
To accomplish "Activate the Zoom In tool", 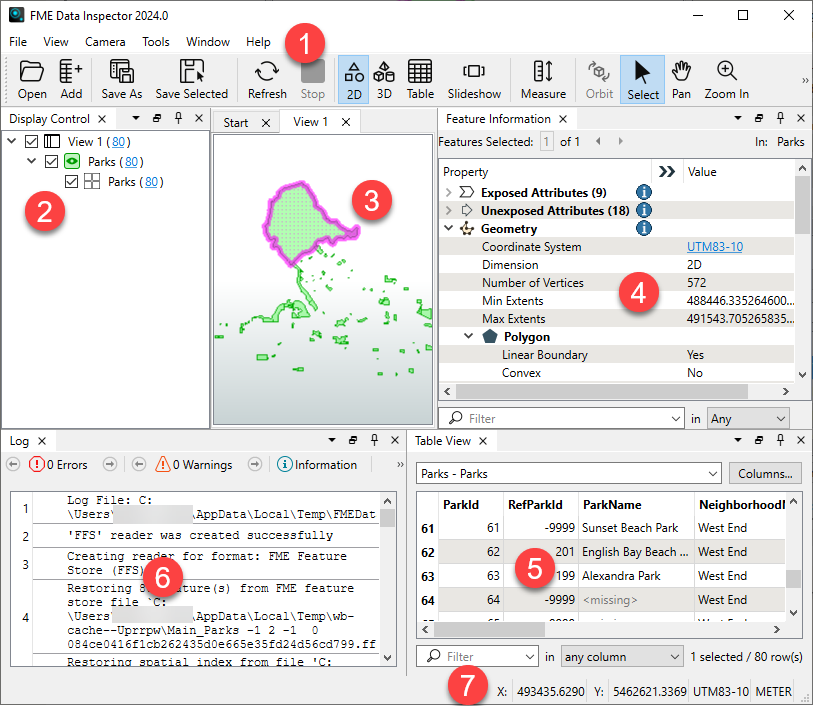I will click(726, 79).
